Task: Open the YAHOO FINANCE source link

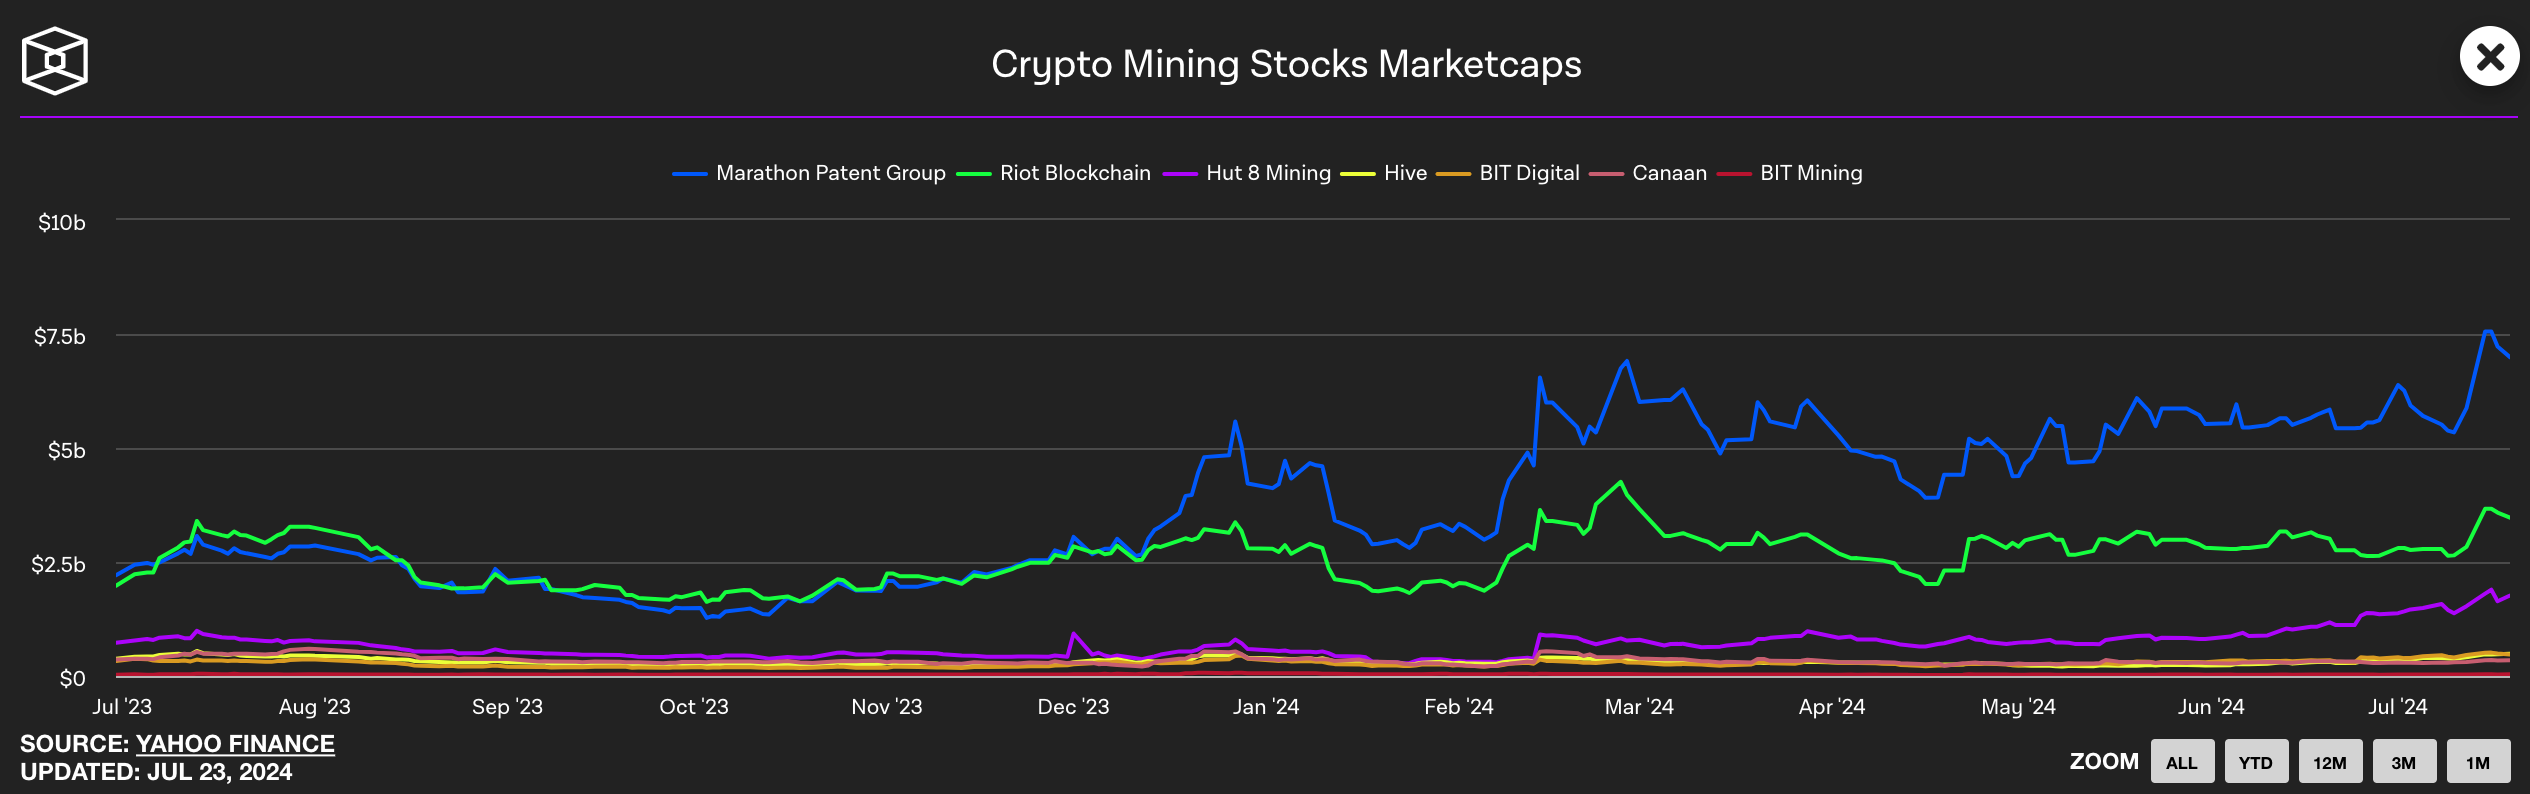Action: [235, 744]
